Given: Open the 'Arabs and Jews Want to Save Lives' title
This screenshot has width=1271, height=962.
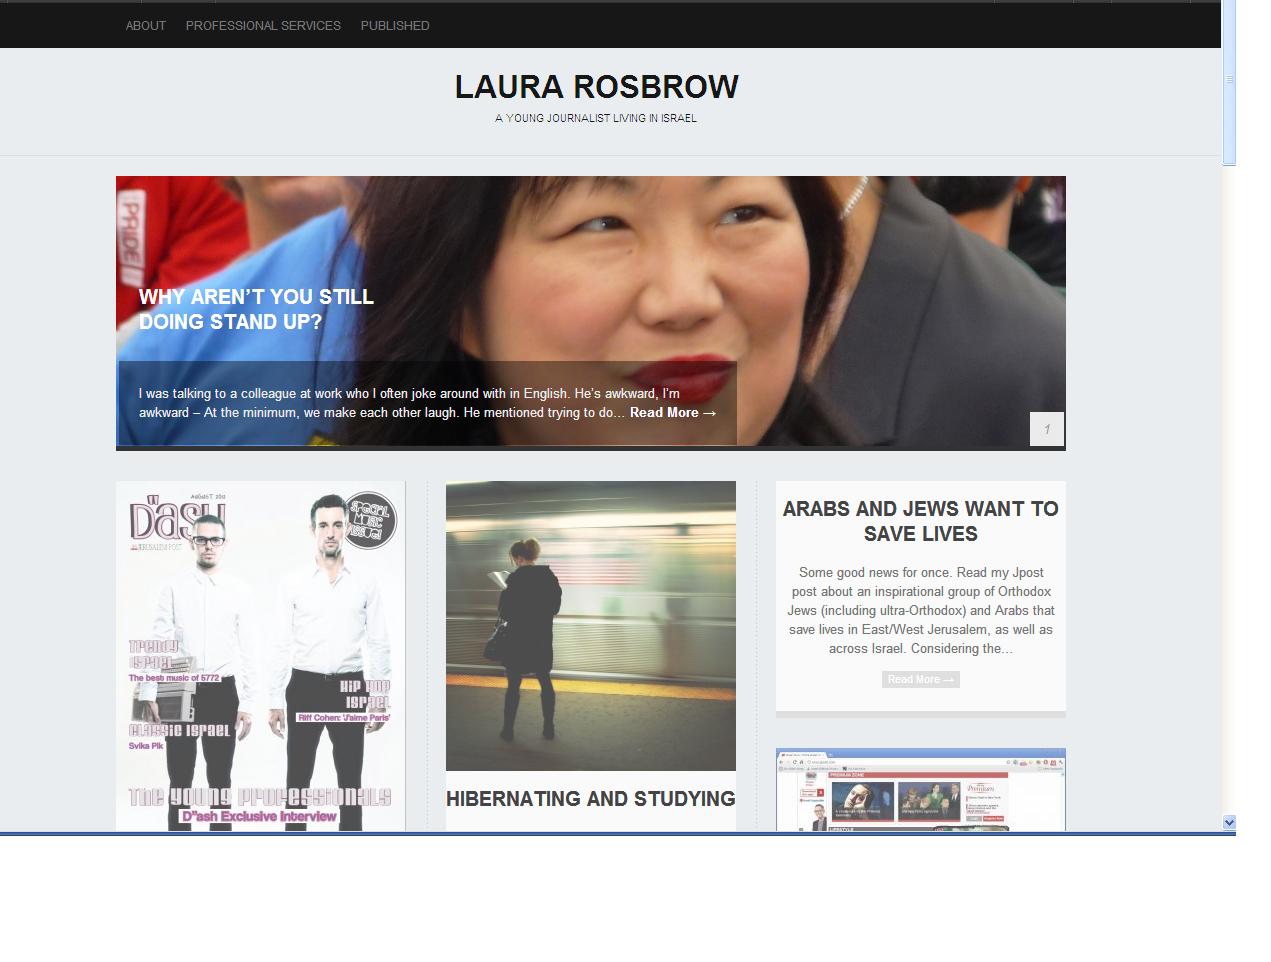Looking at the screenshot, I should (920, 521).
